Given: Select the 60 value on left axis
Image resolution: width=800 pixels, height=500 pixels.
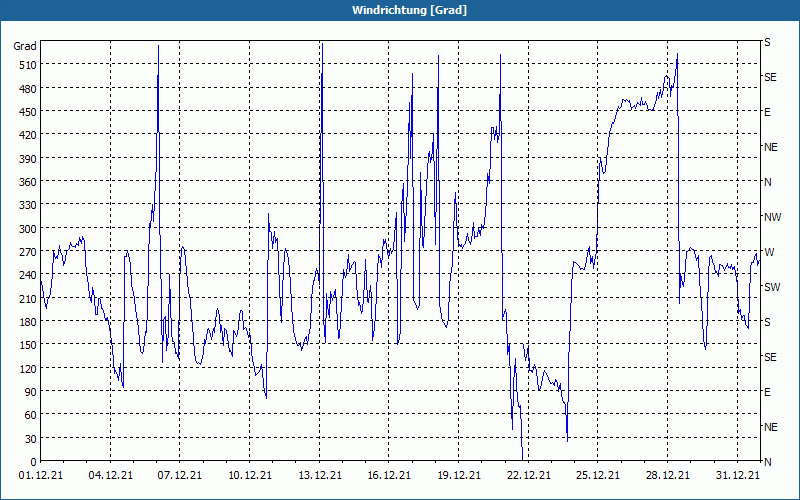Looking at the screenshot, I should pos(31,415).
